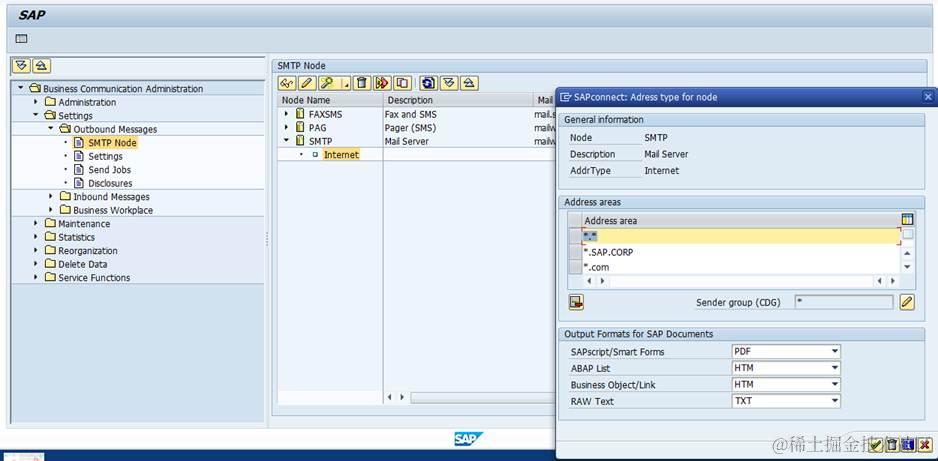Viewport: 938px width, 461px height.
Task: Click the pencil icon beside Sender group field
Action: pyautogui.click(x=907, y=302)
